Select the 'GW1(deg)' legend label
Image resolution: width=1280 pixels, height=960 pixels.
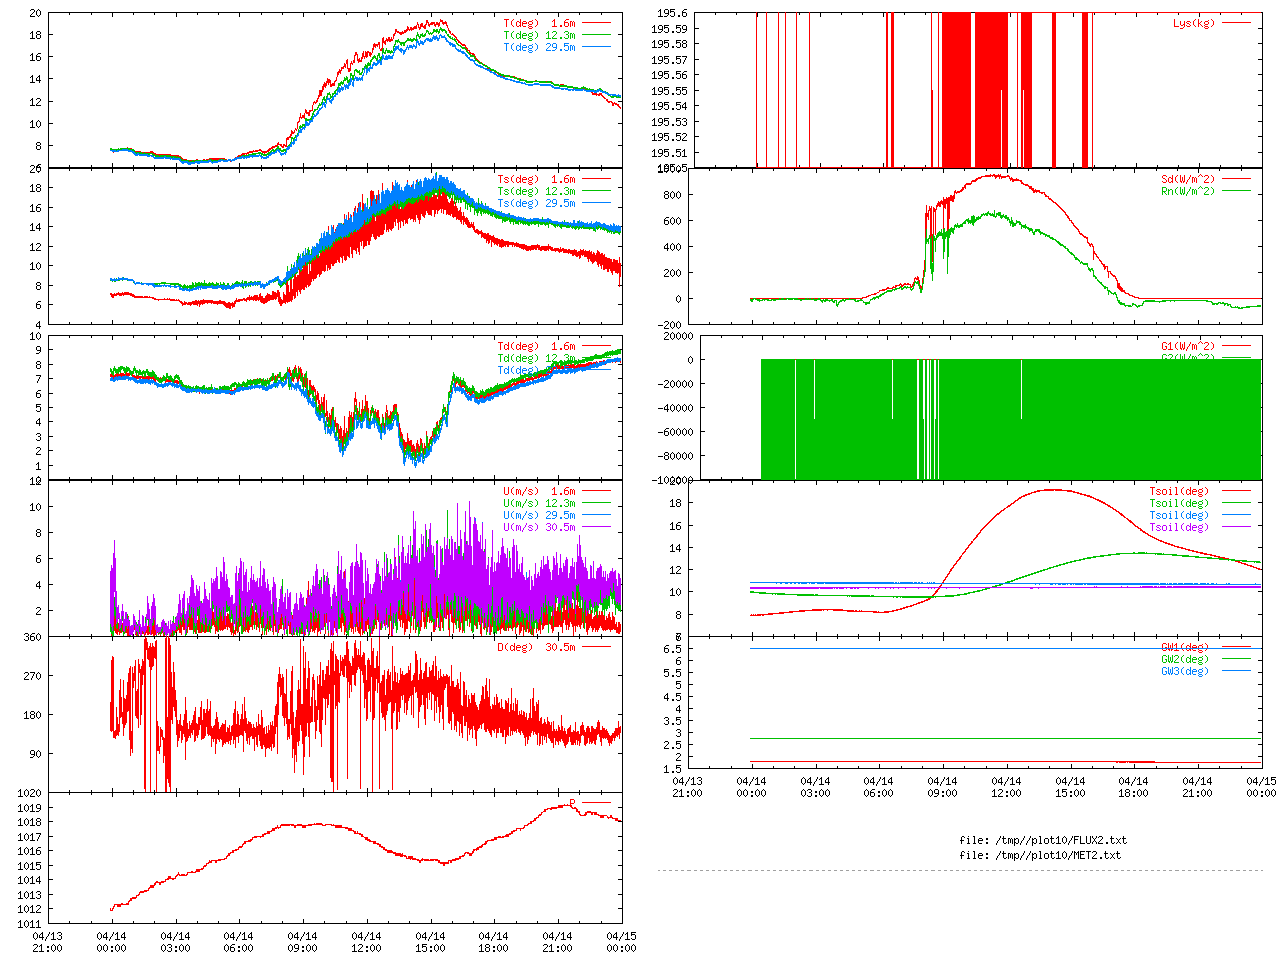[1185, 648]
